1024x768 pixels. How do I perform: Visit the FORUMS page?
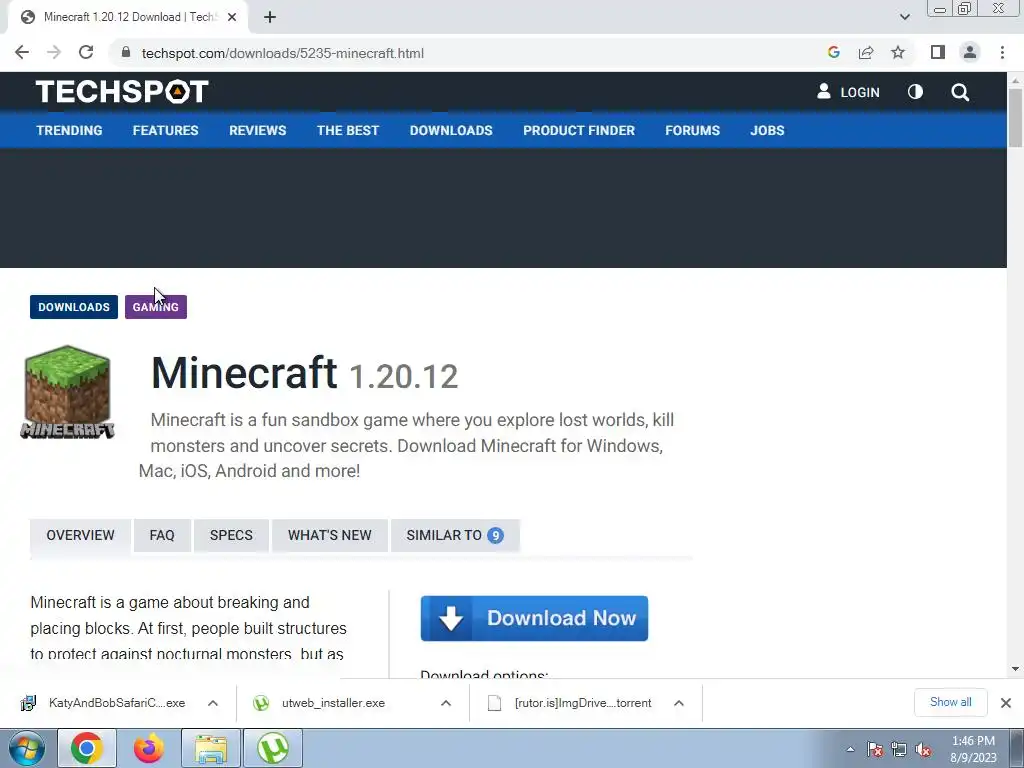692,131
